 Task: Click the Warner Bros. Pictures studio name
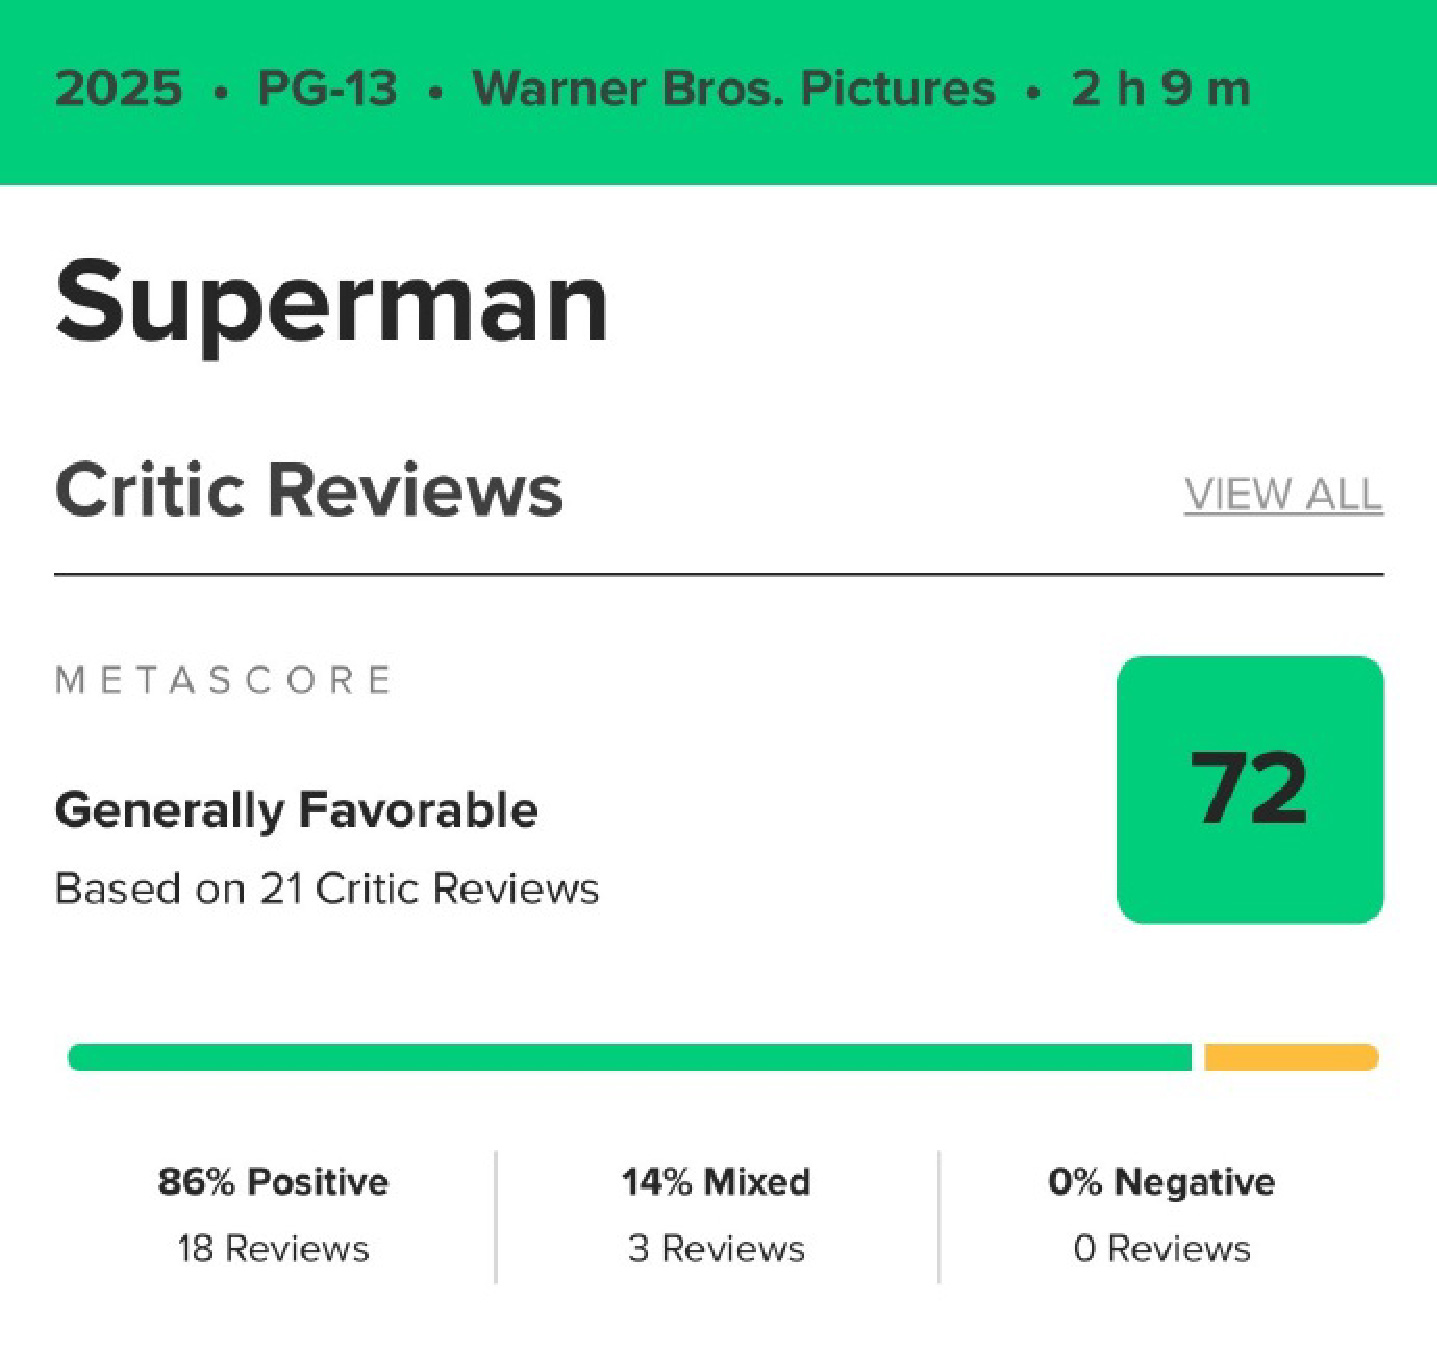pos(734,88)
